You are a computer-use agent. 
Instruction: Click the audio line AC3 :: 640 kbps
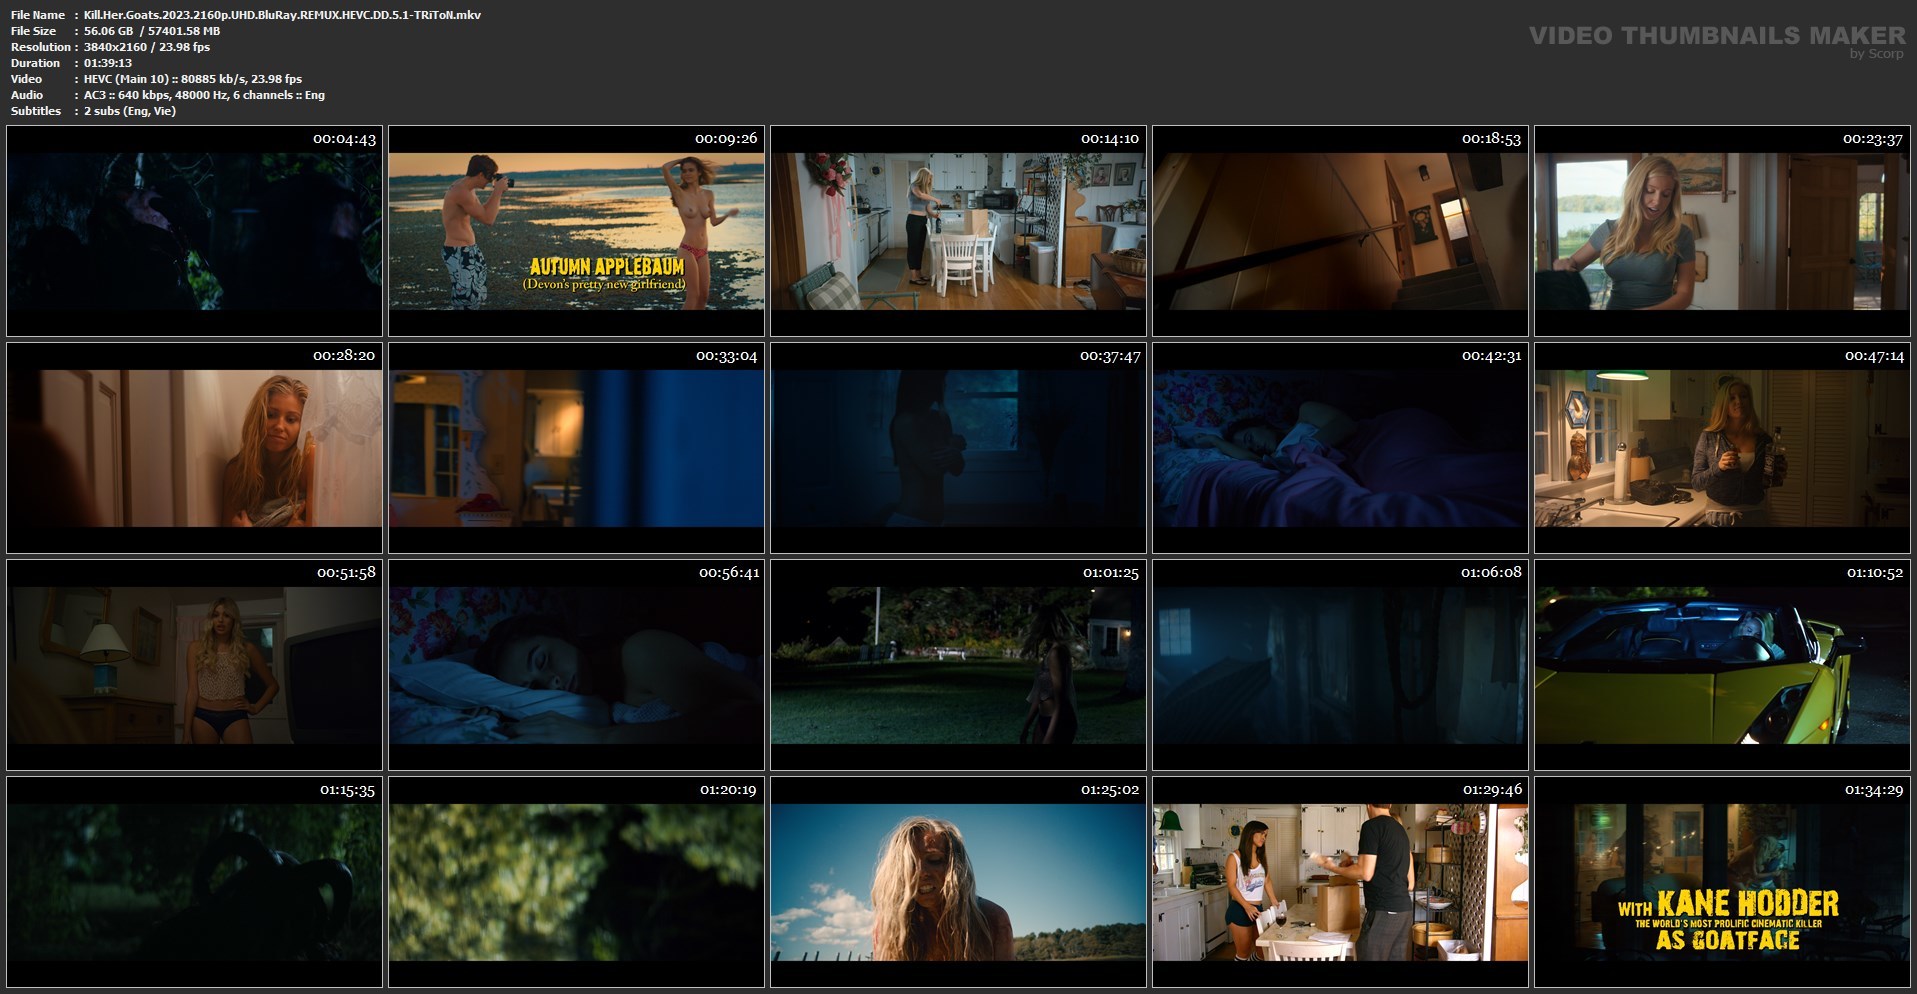coord(204,95)
